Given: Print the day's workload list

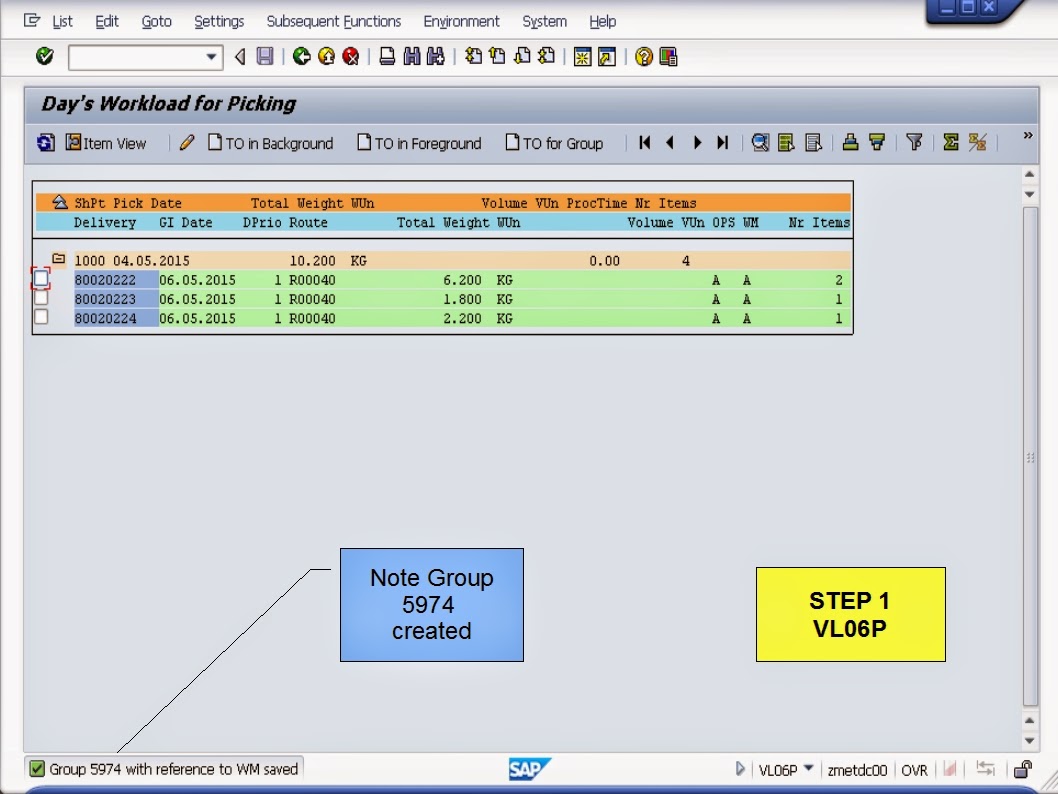Looking at the screenshot, I should click(x=386, y=57).
